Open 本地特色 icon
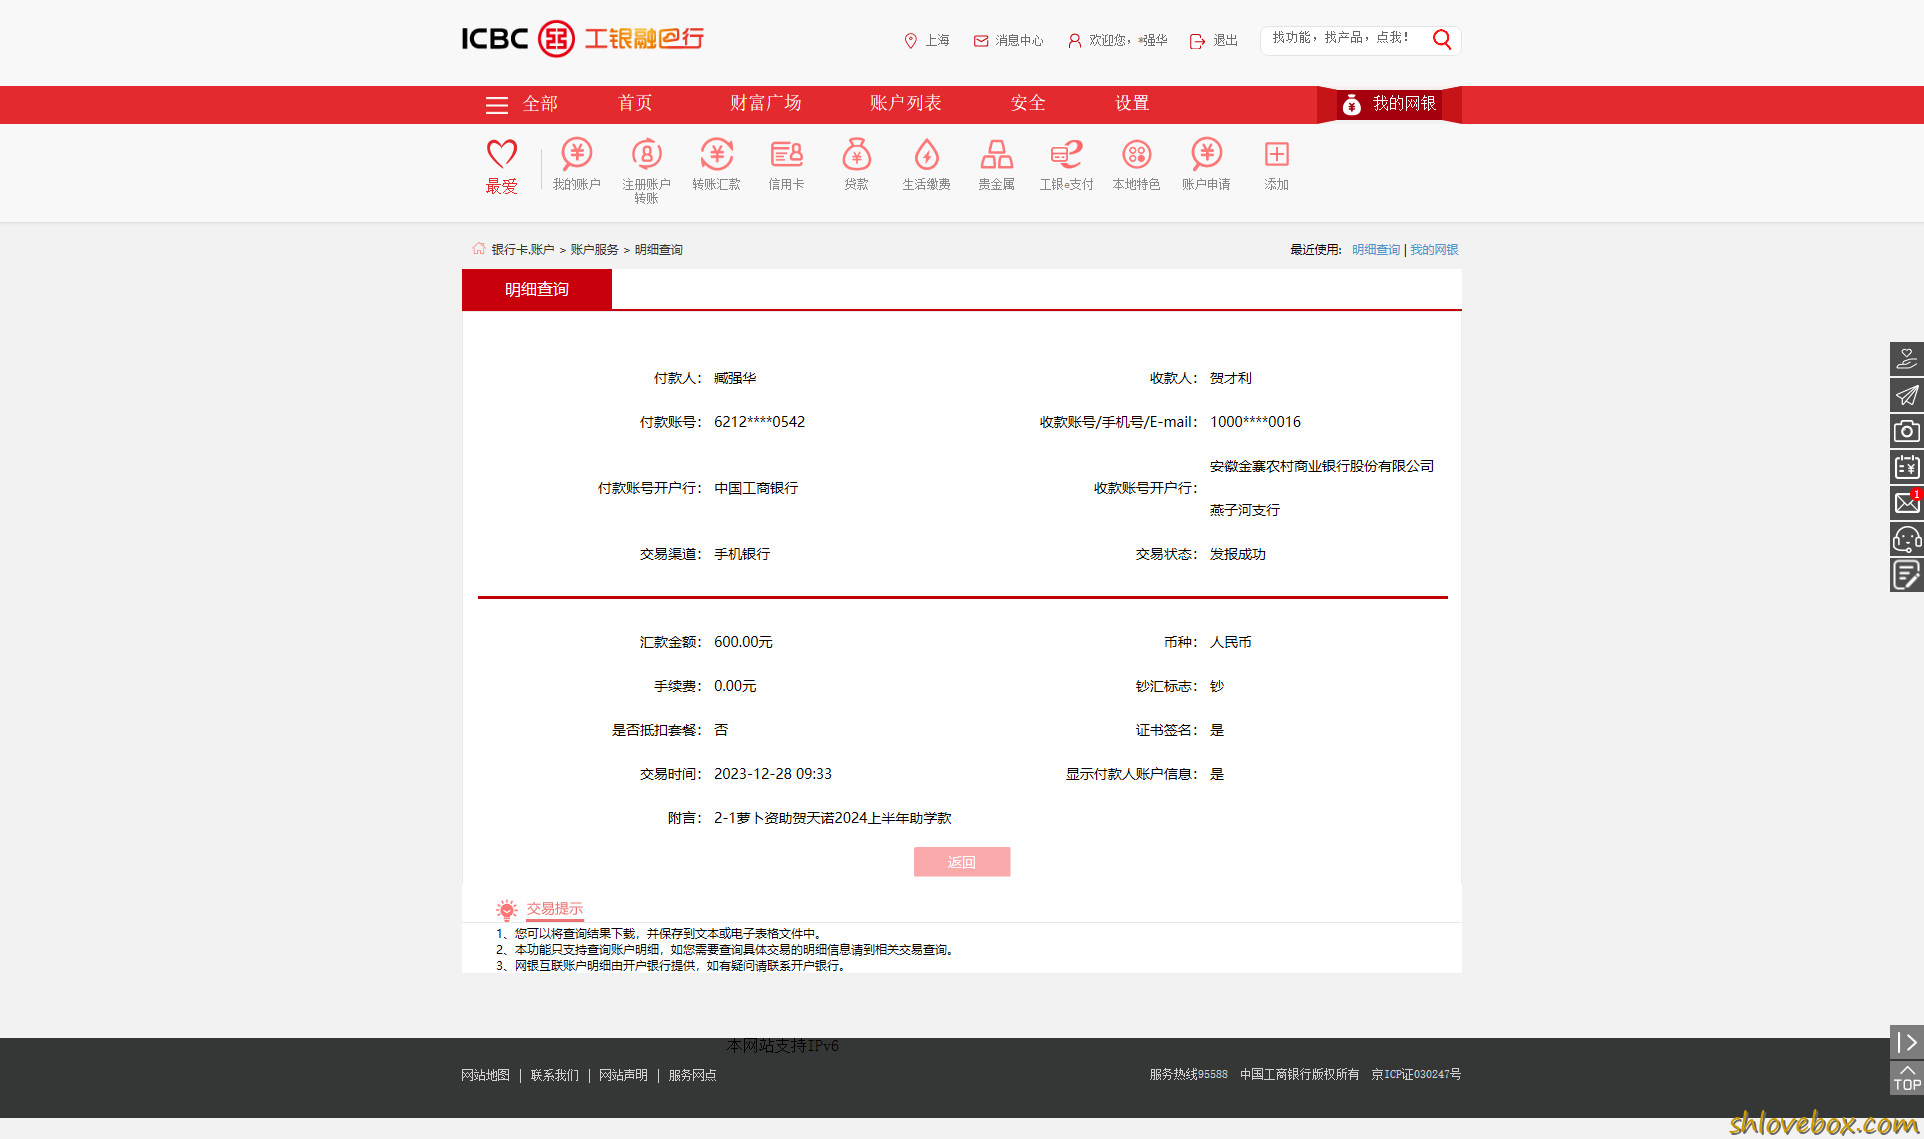This screenshot has height=1139, width=1924. click(x=1137, y=154)
